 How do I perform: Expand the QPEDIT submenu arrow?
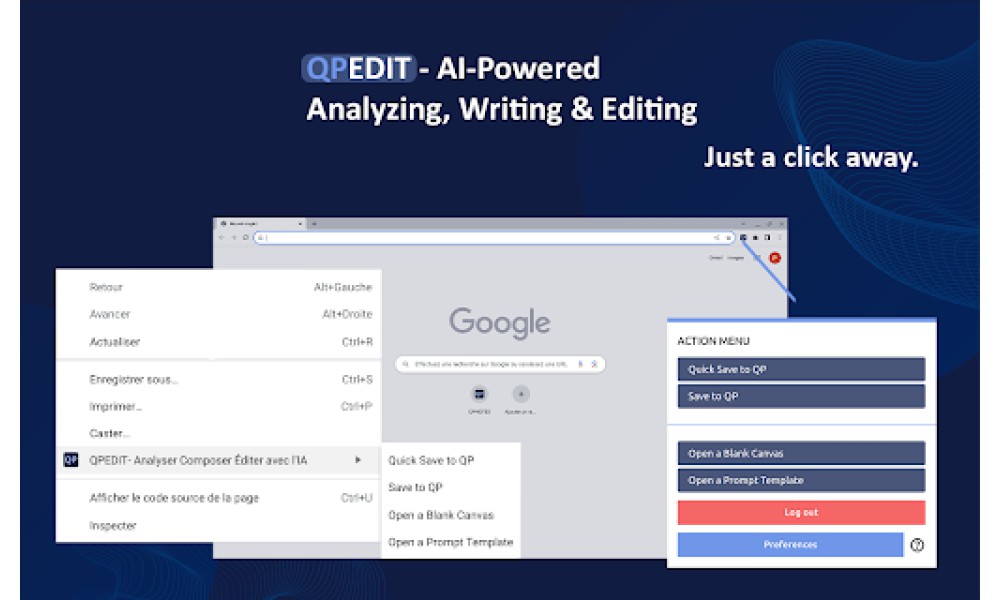tap(358, 460)
